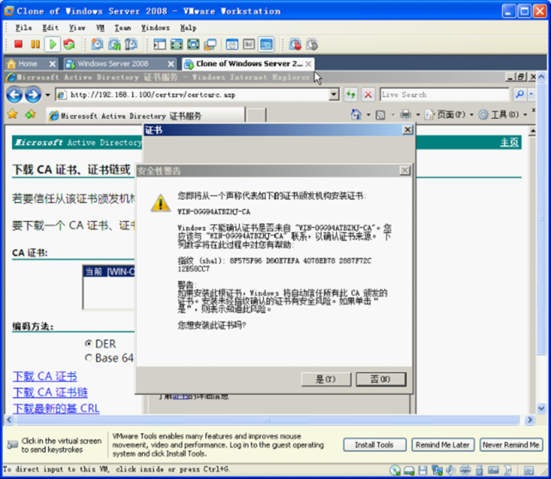Click the grayed Replay toolbar icon
The image size is (551, 479).
[312, 44]
